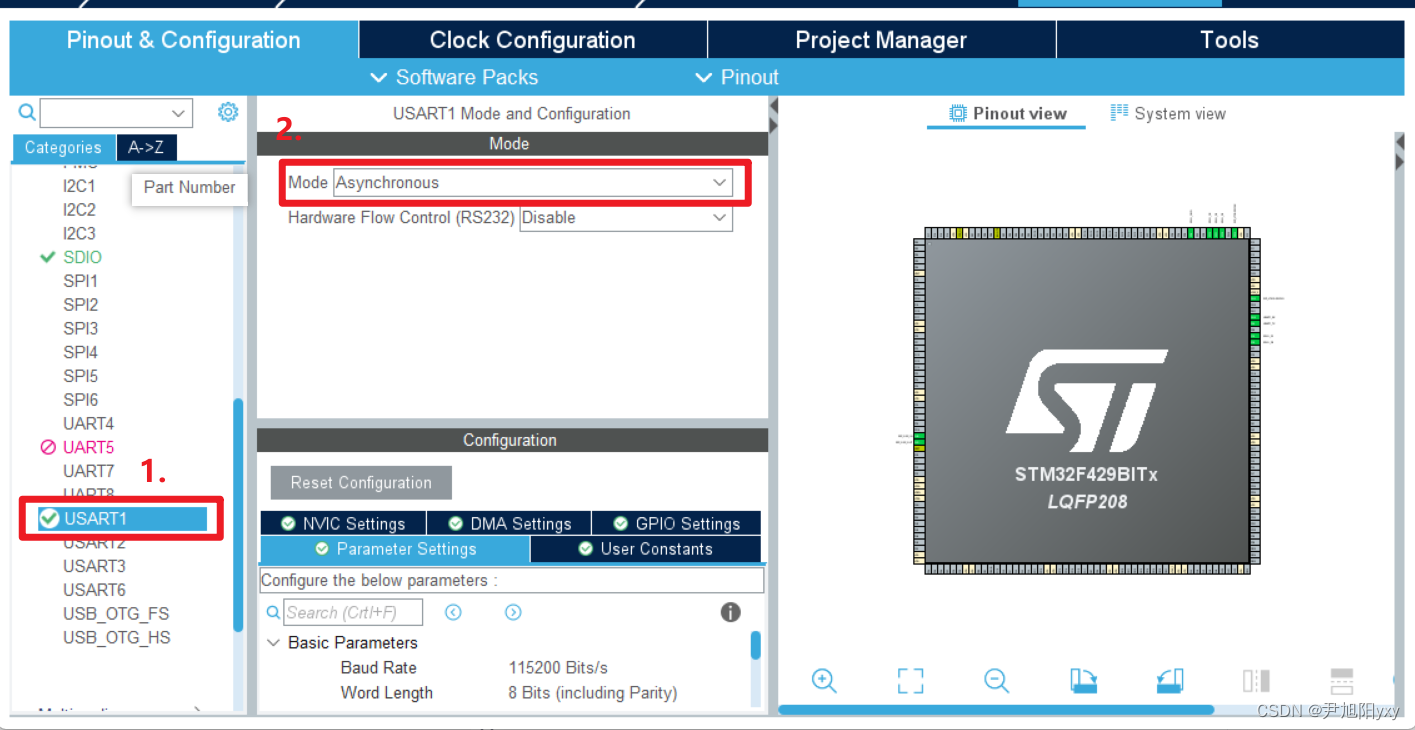
Task: Select SPI1 in the peripheral list
Action: point(80,281)
